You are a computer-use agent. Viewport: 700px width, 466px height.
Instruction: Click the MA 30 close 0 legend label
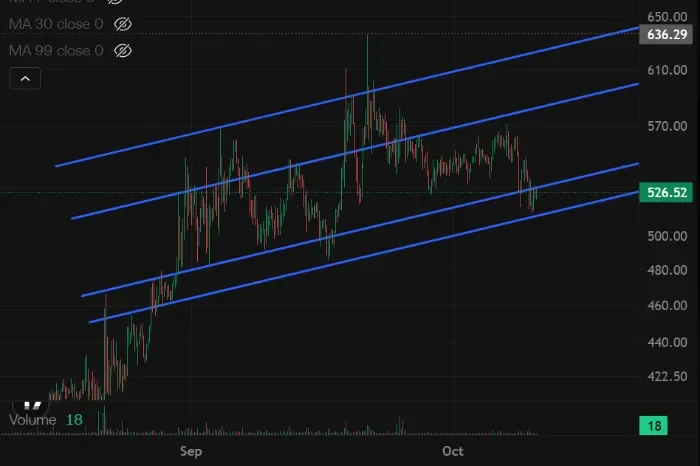coord(56,24)
